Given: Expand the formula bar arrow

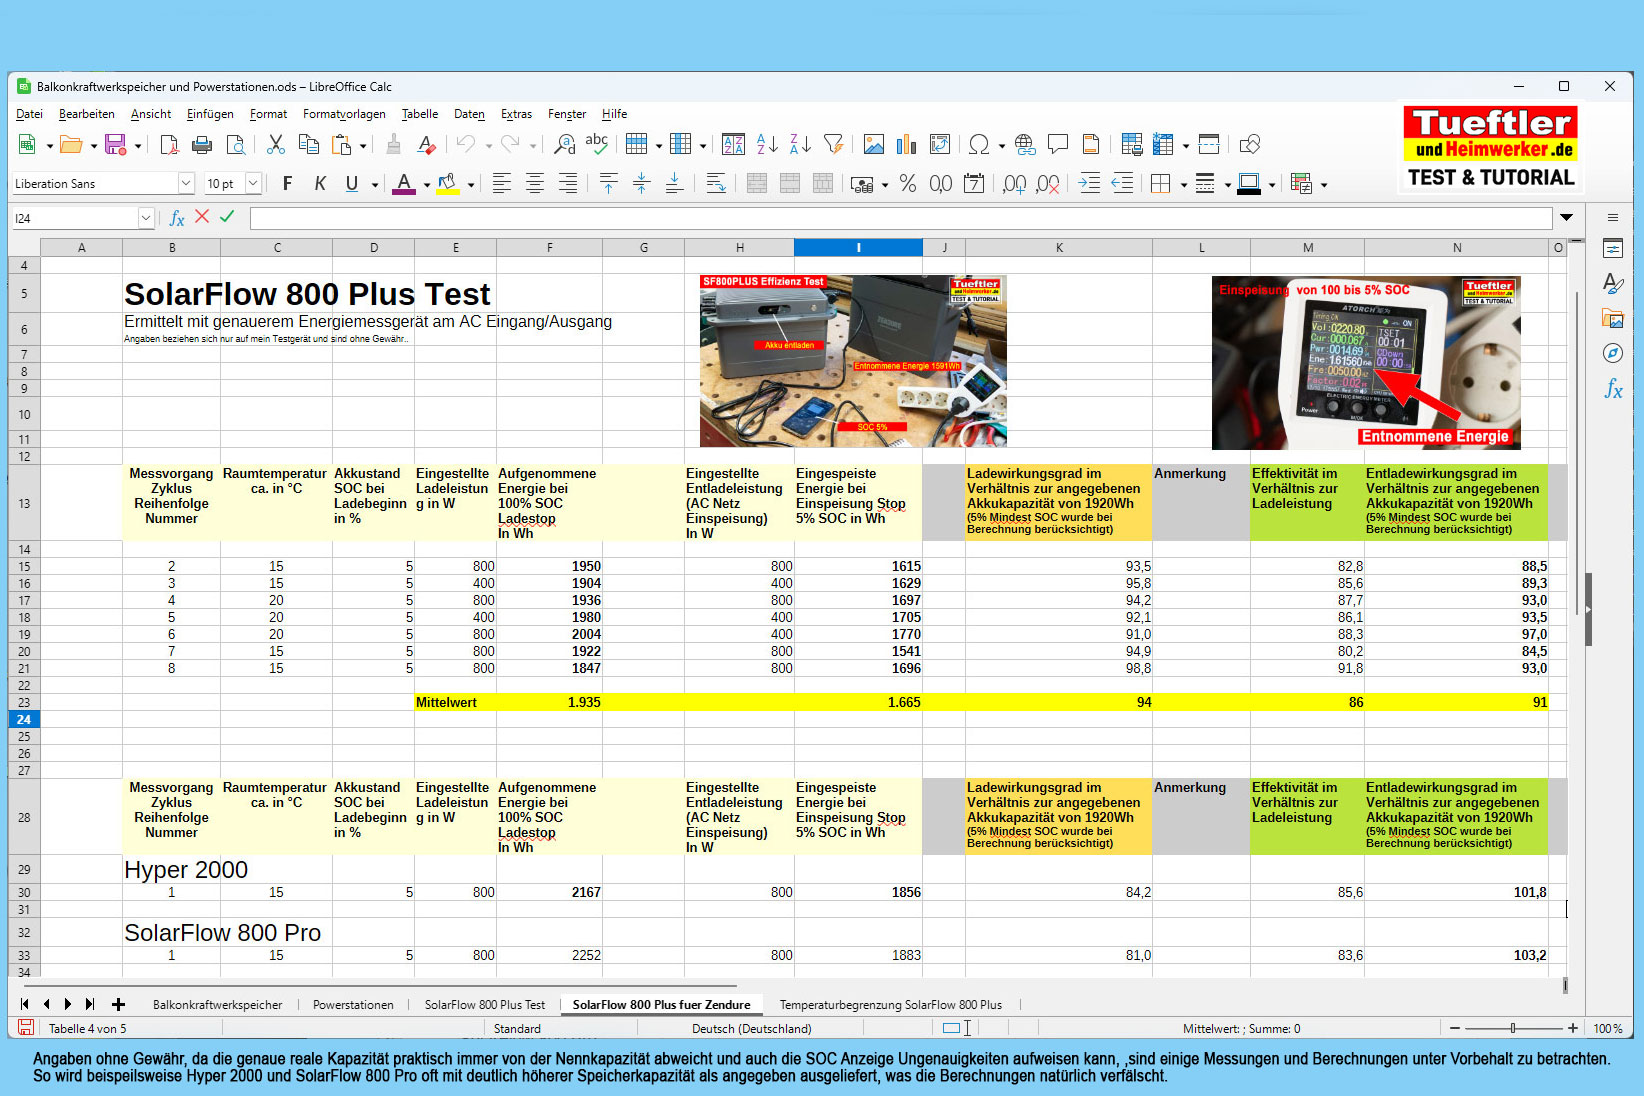Looking at the screenshot, I should tap(1566, 218).
